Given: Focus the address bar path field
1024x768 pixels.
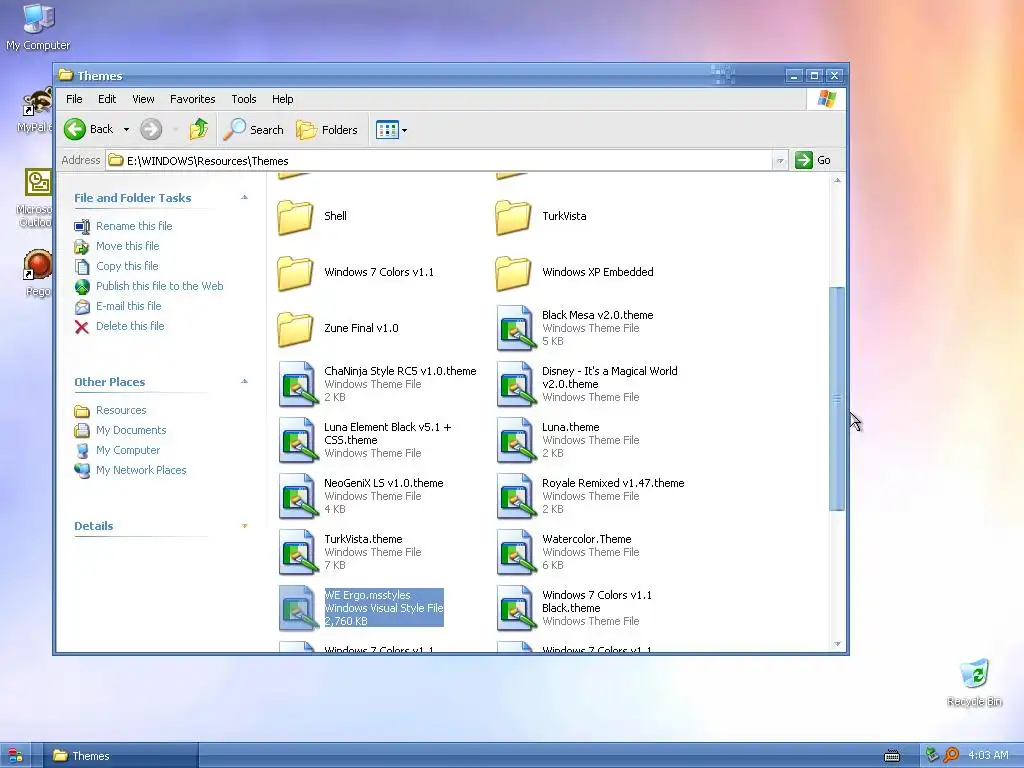Looking at the screenshot, I should (x=440, y=161).
